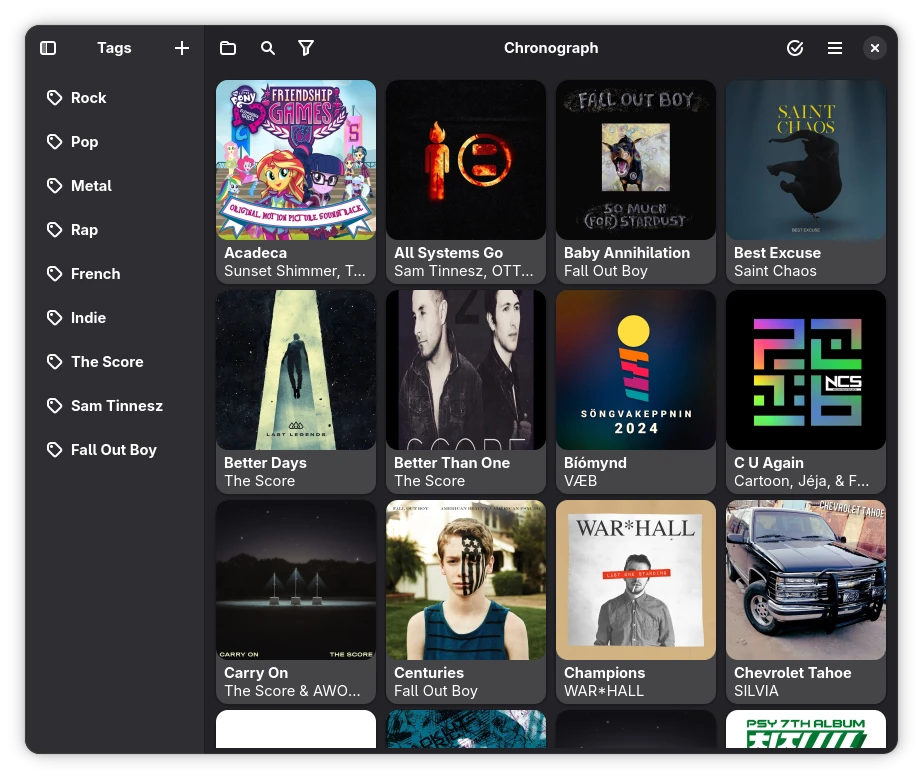Open the folder chooser icon

point(228,48)
